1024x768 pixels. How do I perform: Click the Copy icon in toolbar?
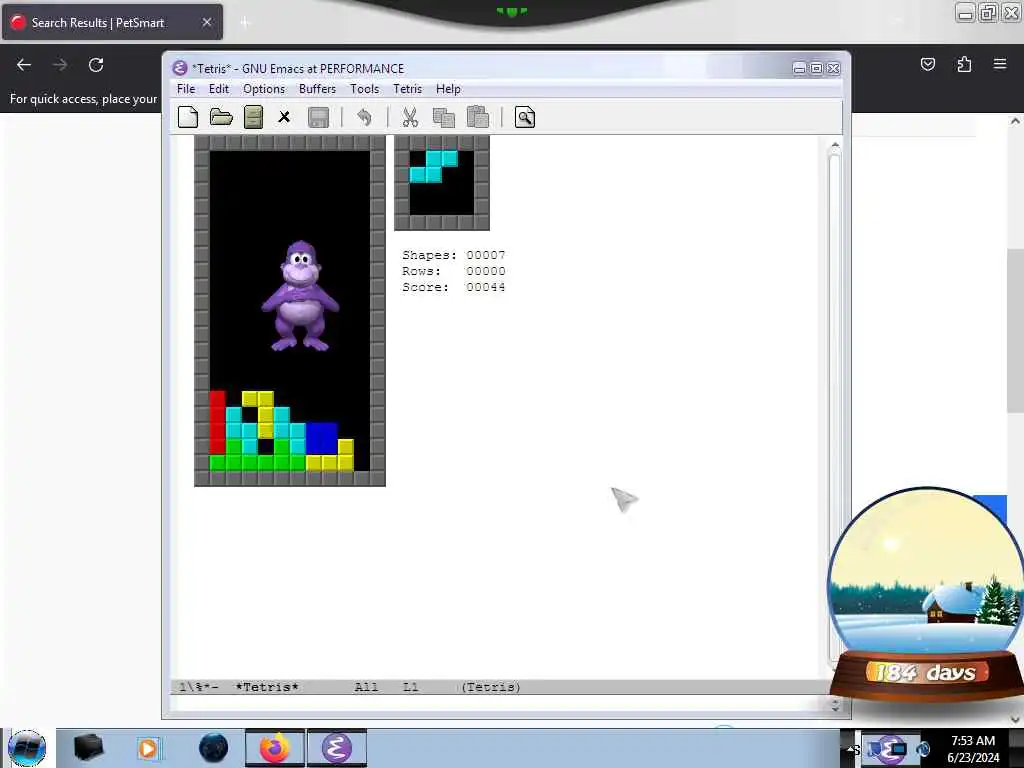point(443,118)
